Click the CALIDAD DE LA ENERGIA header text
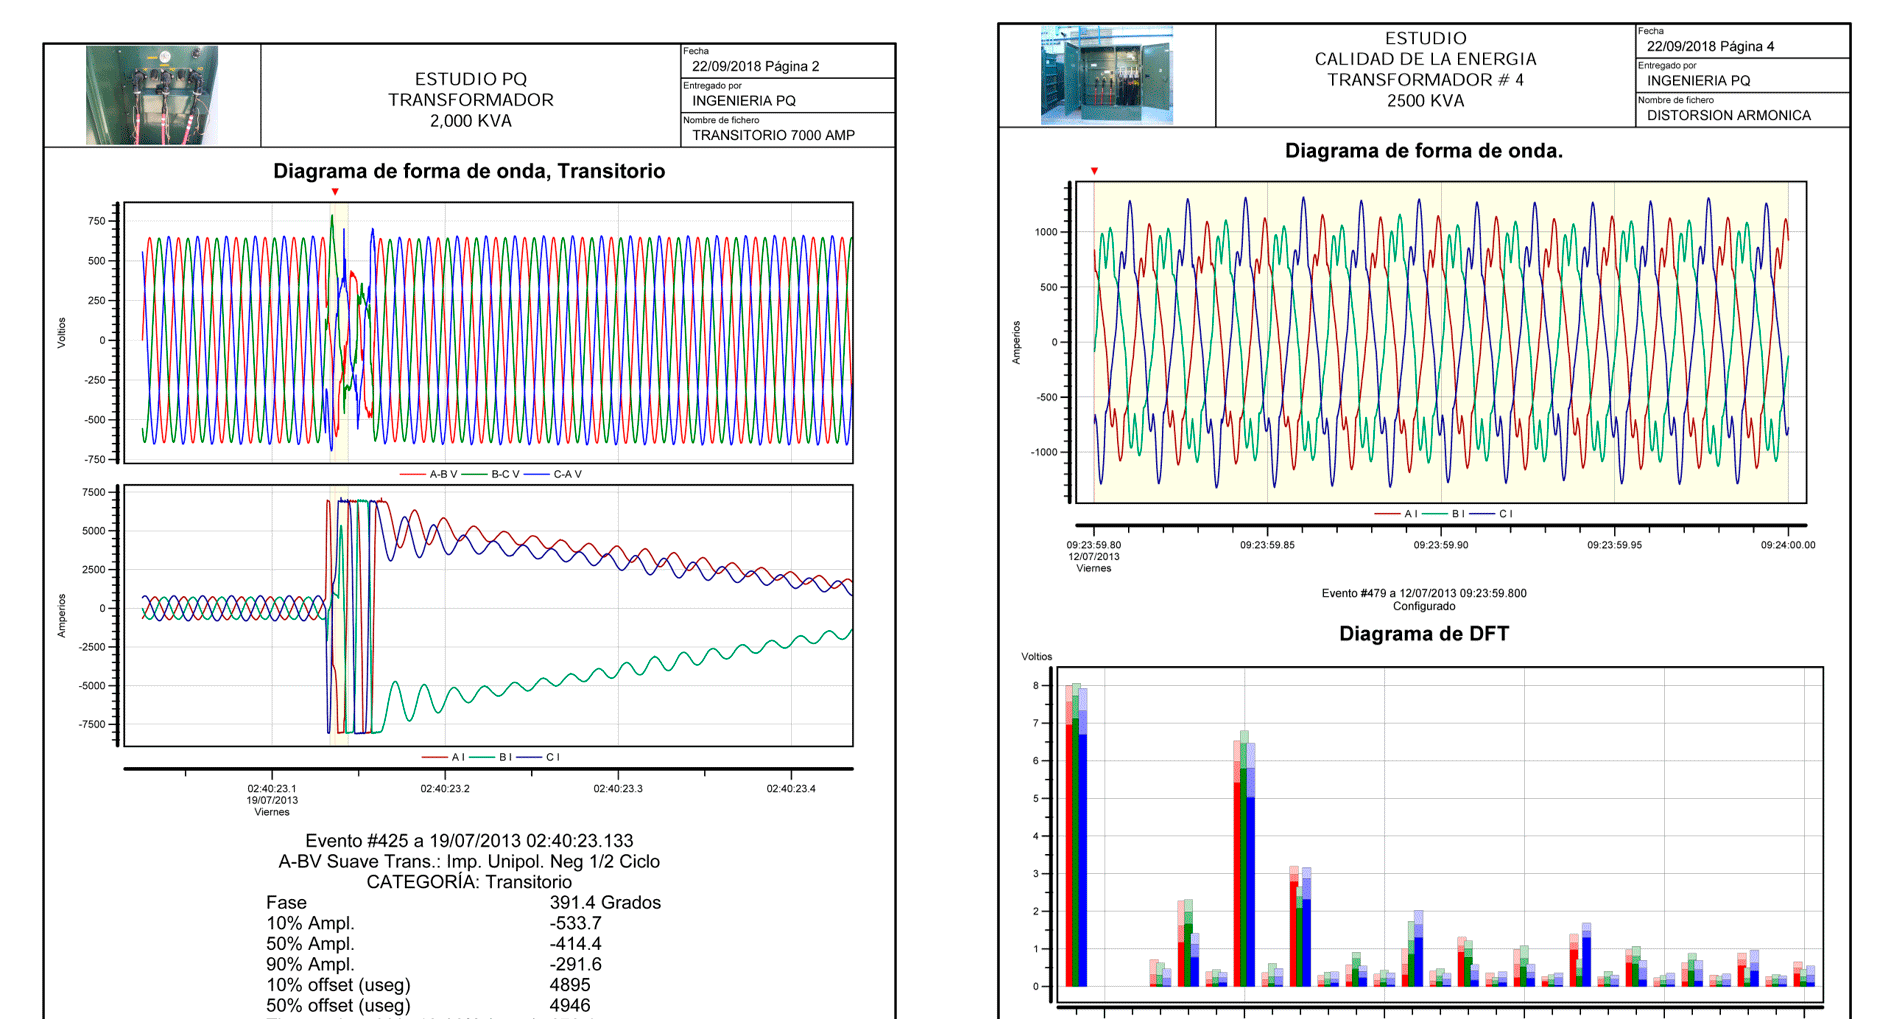1894x1019 pixels. click(1425, 59)
